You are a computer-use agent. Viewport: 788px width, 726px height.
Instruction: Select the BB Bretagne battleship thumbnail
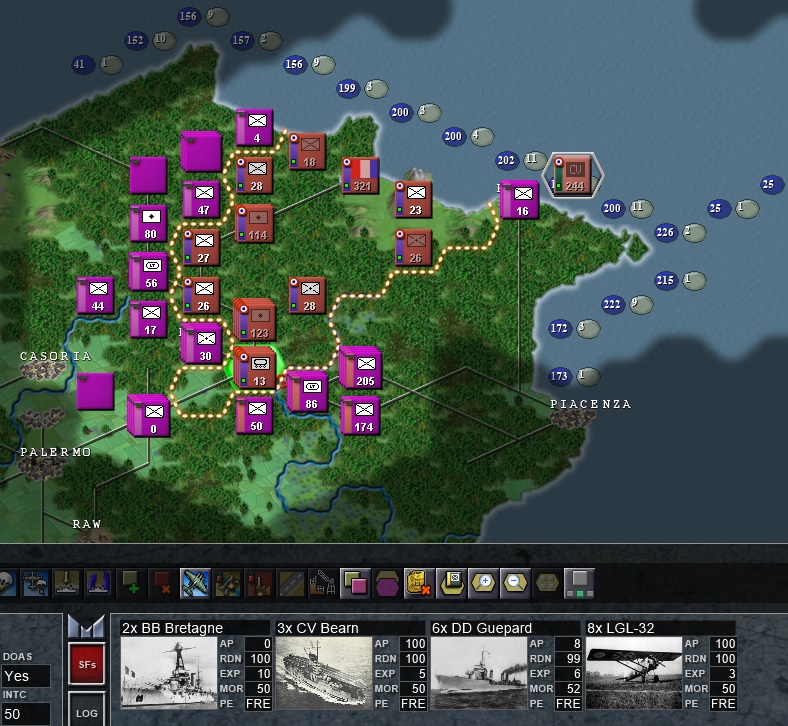(x=169, y=673)
